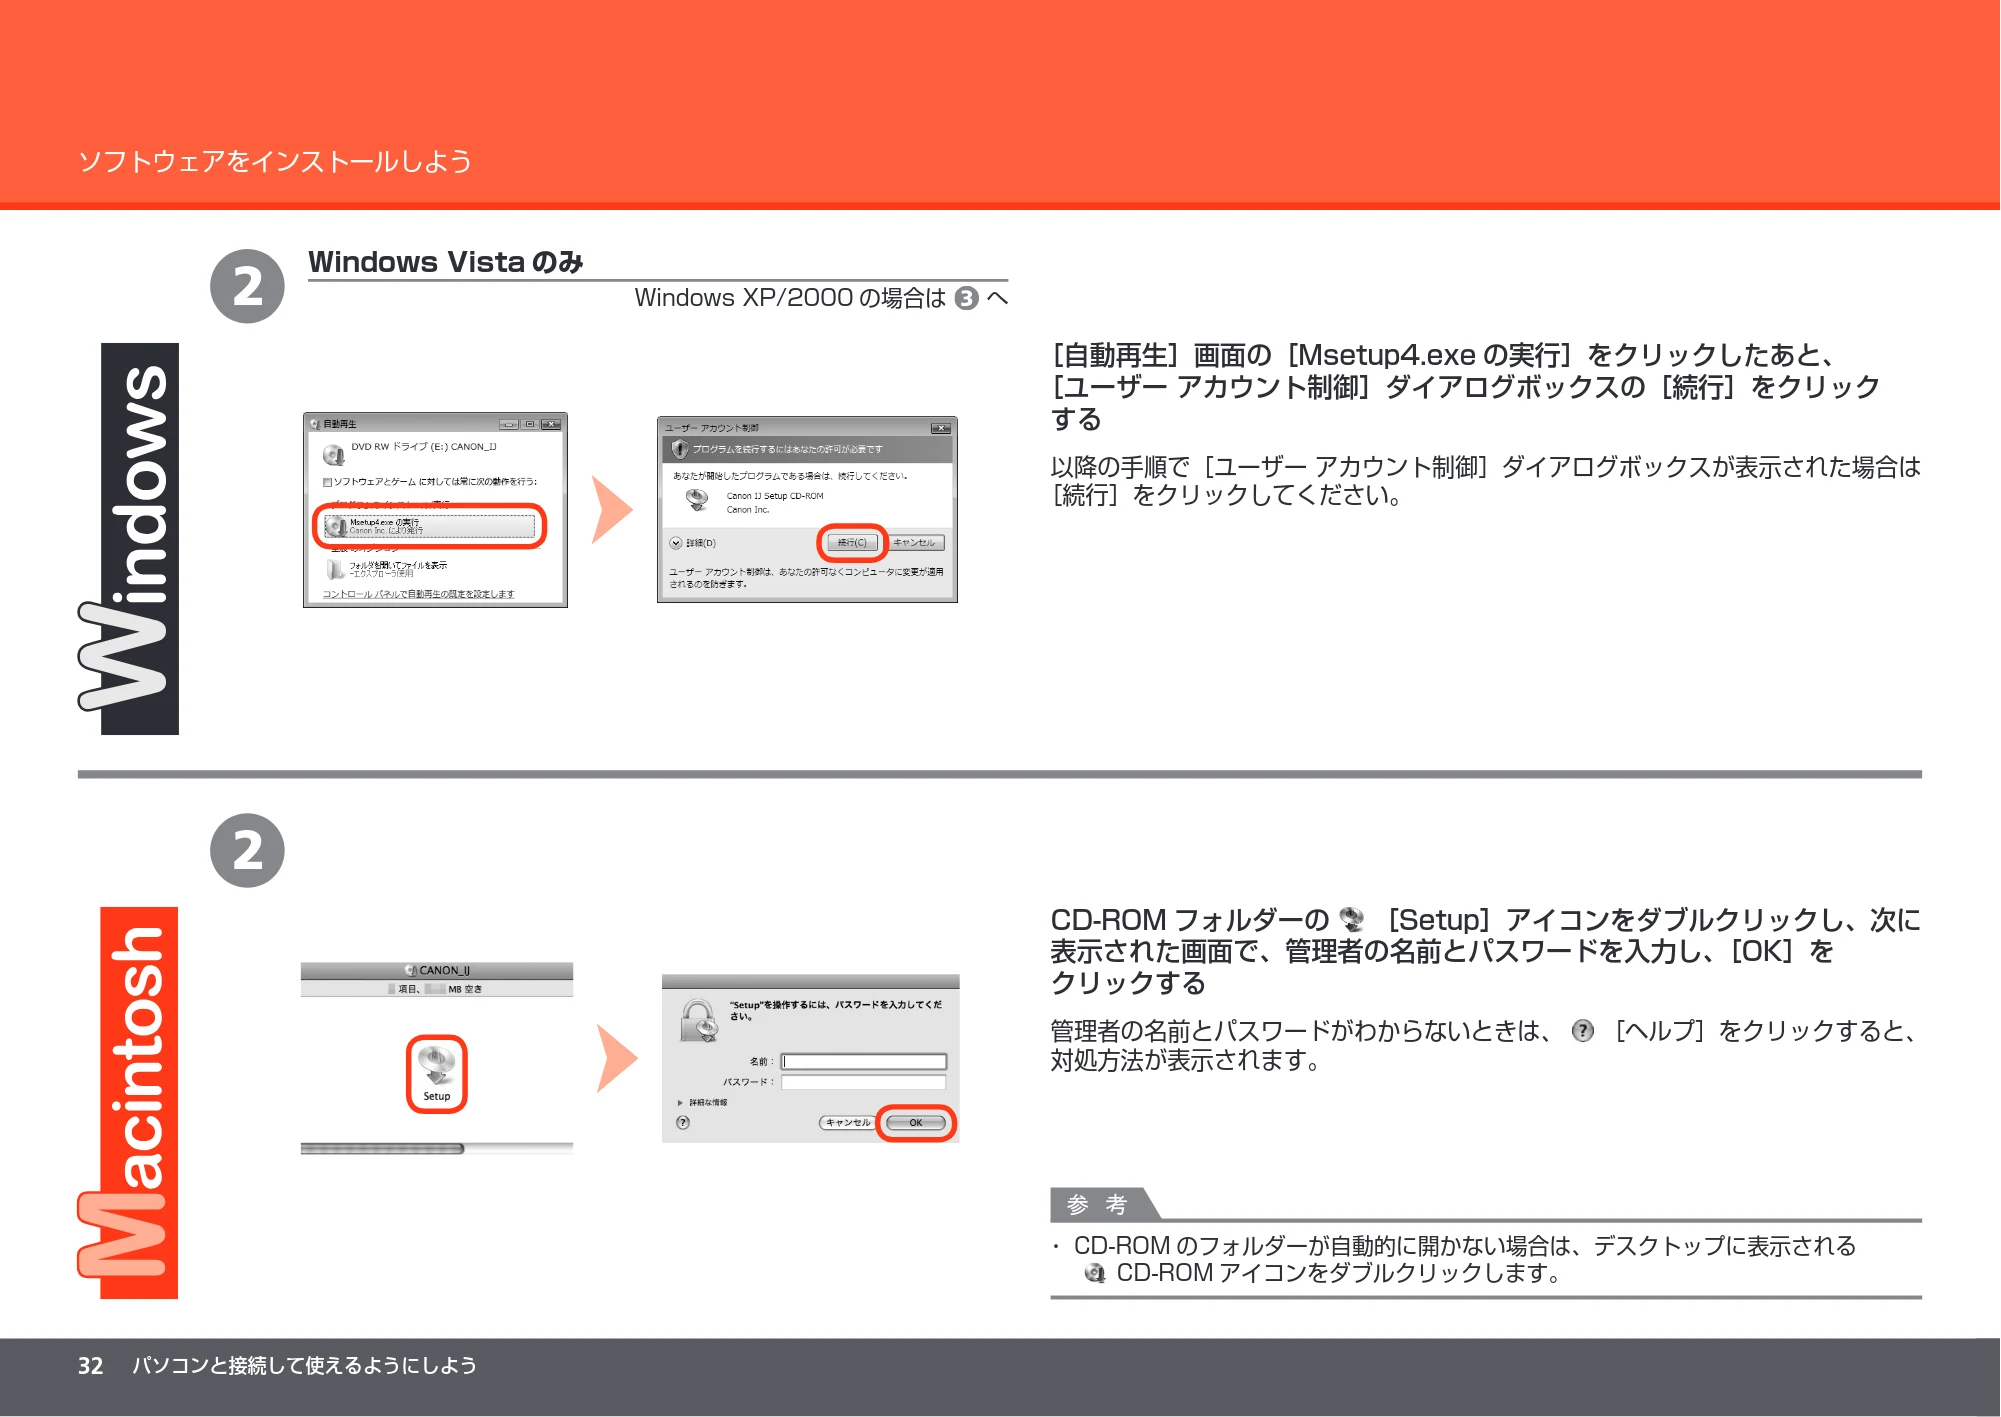The image size is (2001, 1417).
Task: Click the パスワード password input field
Action: 864,1082
